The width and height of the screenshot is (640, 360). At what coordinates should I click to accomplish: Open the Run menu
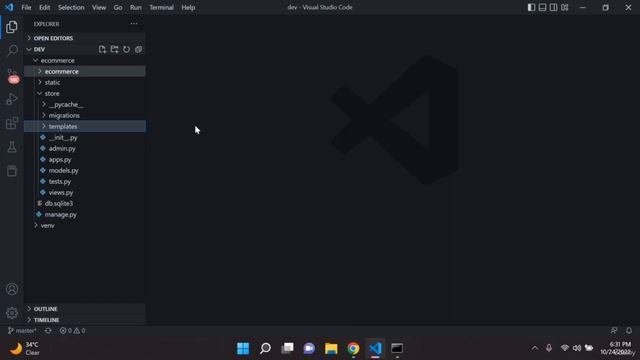click(x=136, y=7)
